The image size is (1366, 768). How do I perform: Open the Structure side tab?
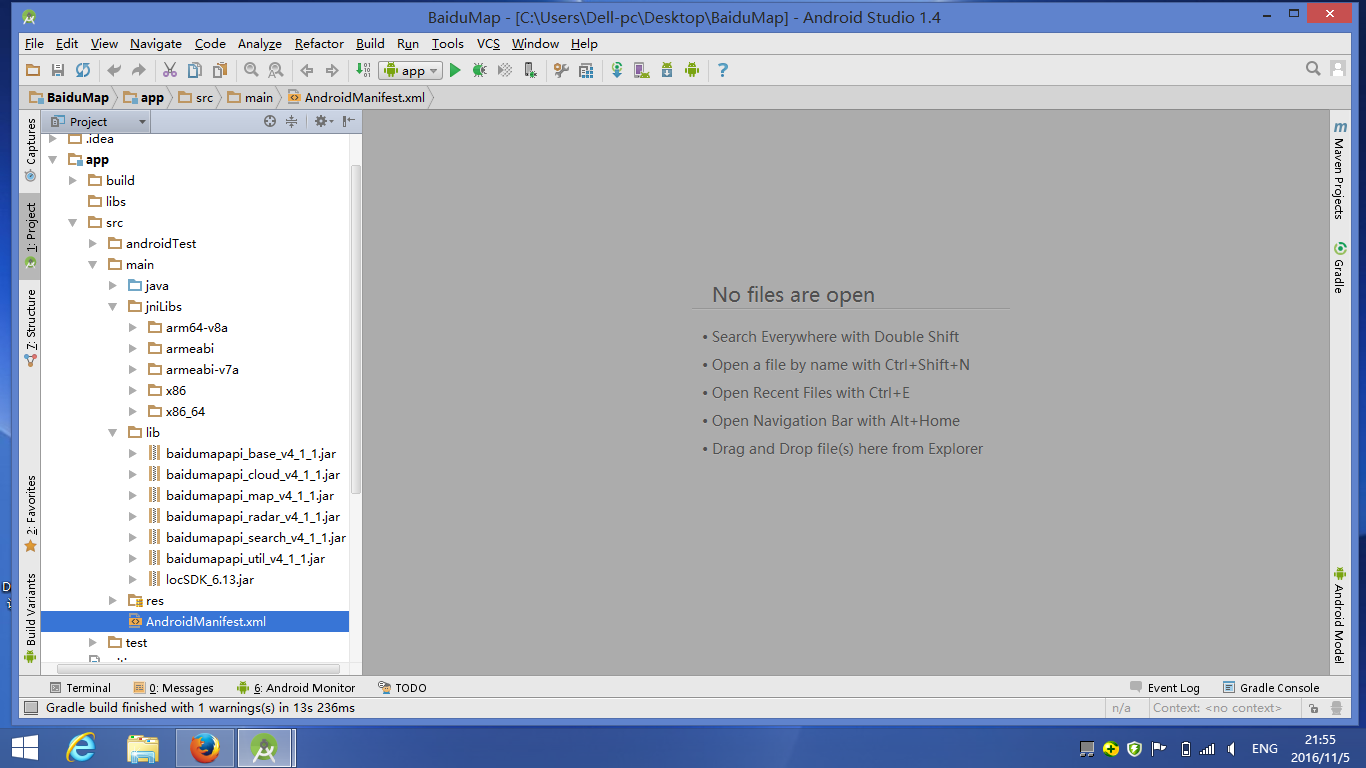pos(30,327)
